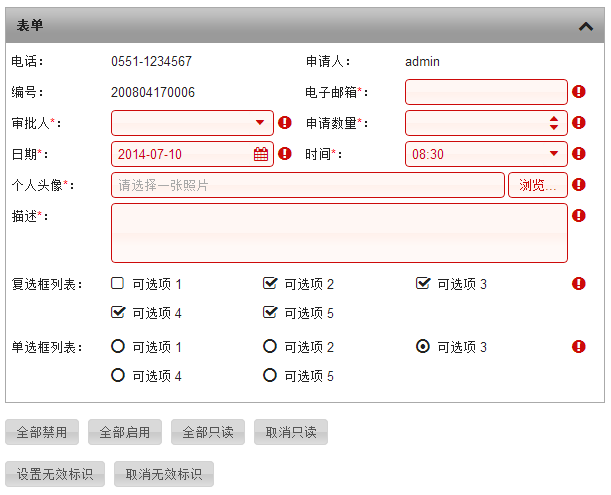Screen dimensions: 611x495
Task: Select radio button 可选项 5
Action: point(270,375)
